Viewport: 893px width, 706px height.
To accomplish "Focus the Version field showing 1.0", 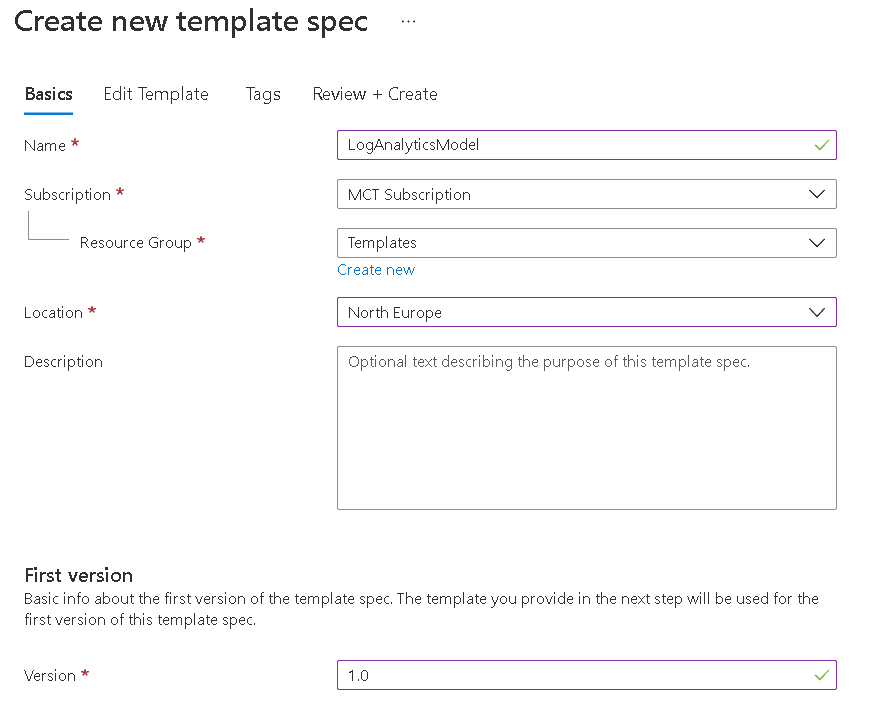I will [587, 675].
